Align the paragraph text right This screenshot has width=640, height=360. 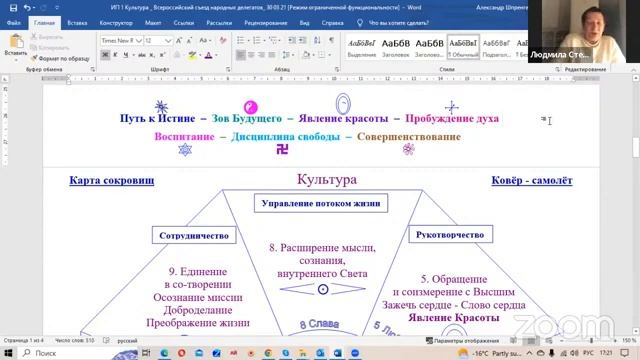point(261,55)
